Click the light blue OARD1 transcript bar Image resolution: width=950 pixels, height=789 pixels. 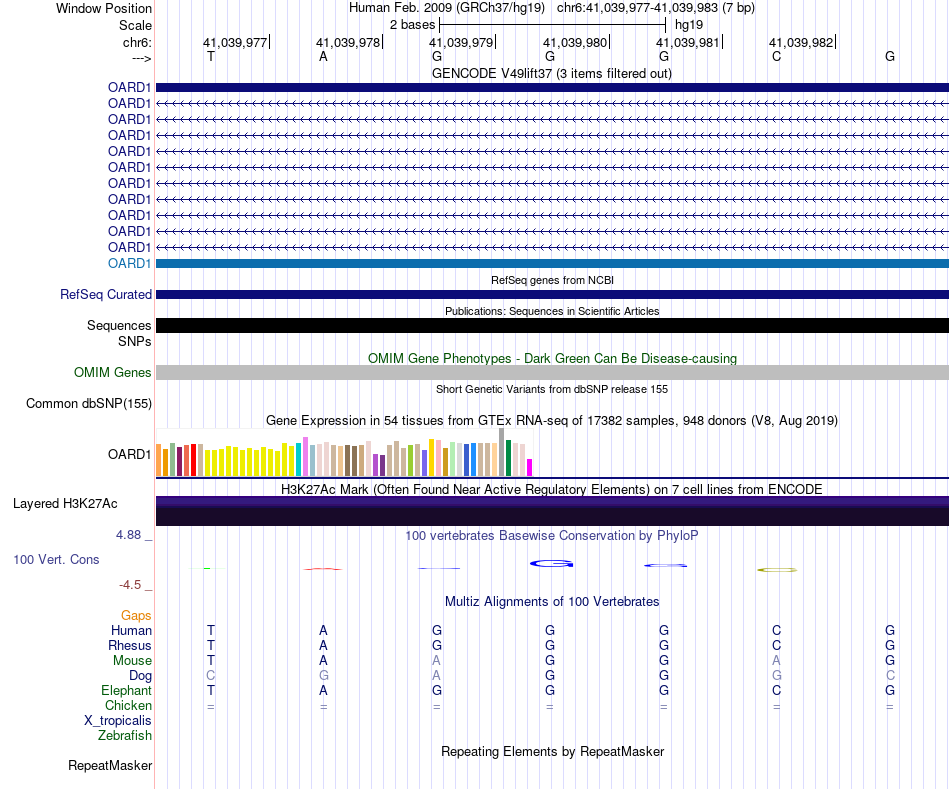(x=552, y=264)
